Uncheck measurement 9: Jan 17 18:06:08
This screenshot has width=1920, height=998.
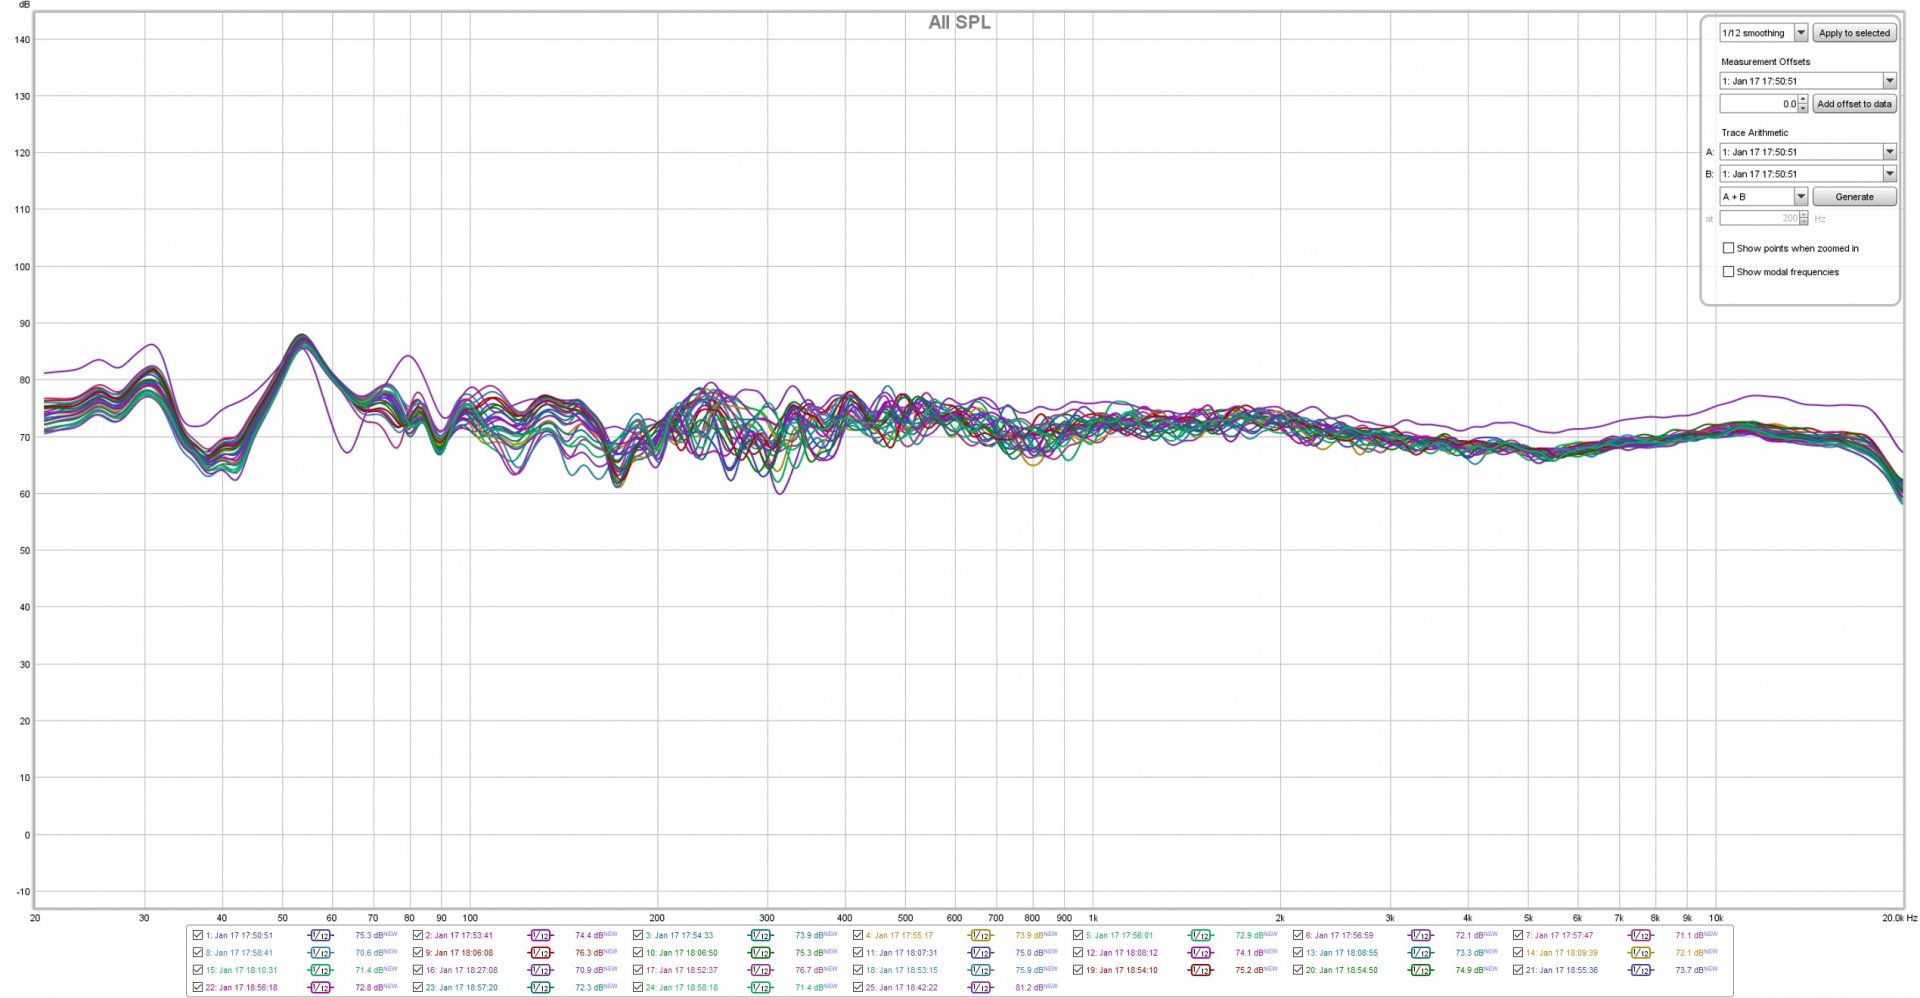click(418, 953)
